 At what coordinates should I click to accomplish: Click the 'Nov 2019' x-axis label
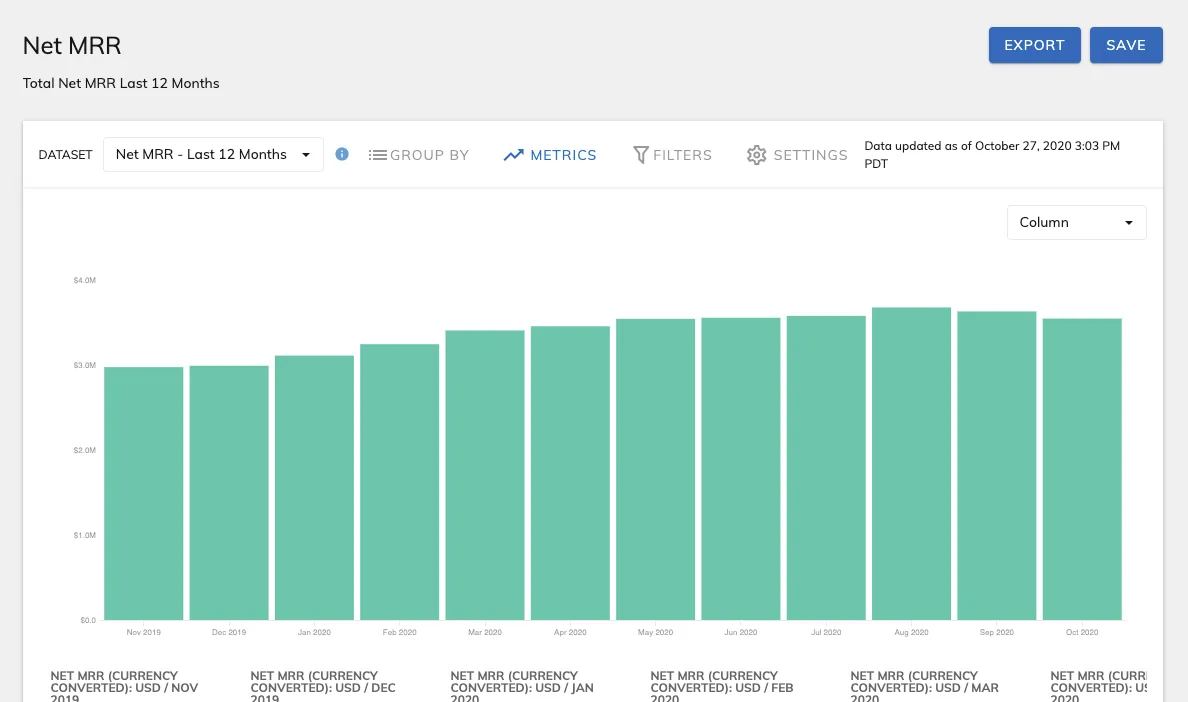(143, 632)
